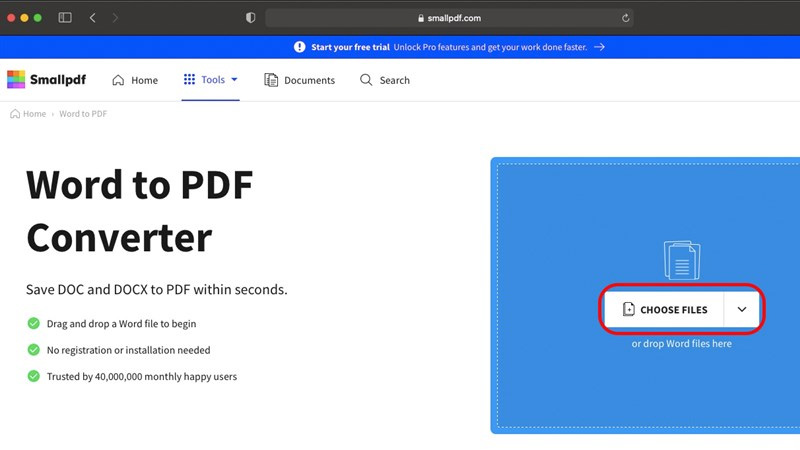Click 'or drop Word files here' text
The width and height of the screenshot is (800, 450).
pos(682,343)
